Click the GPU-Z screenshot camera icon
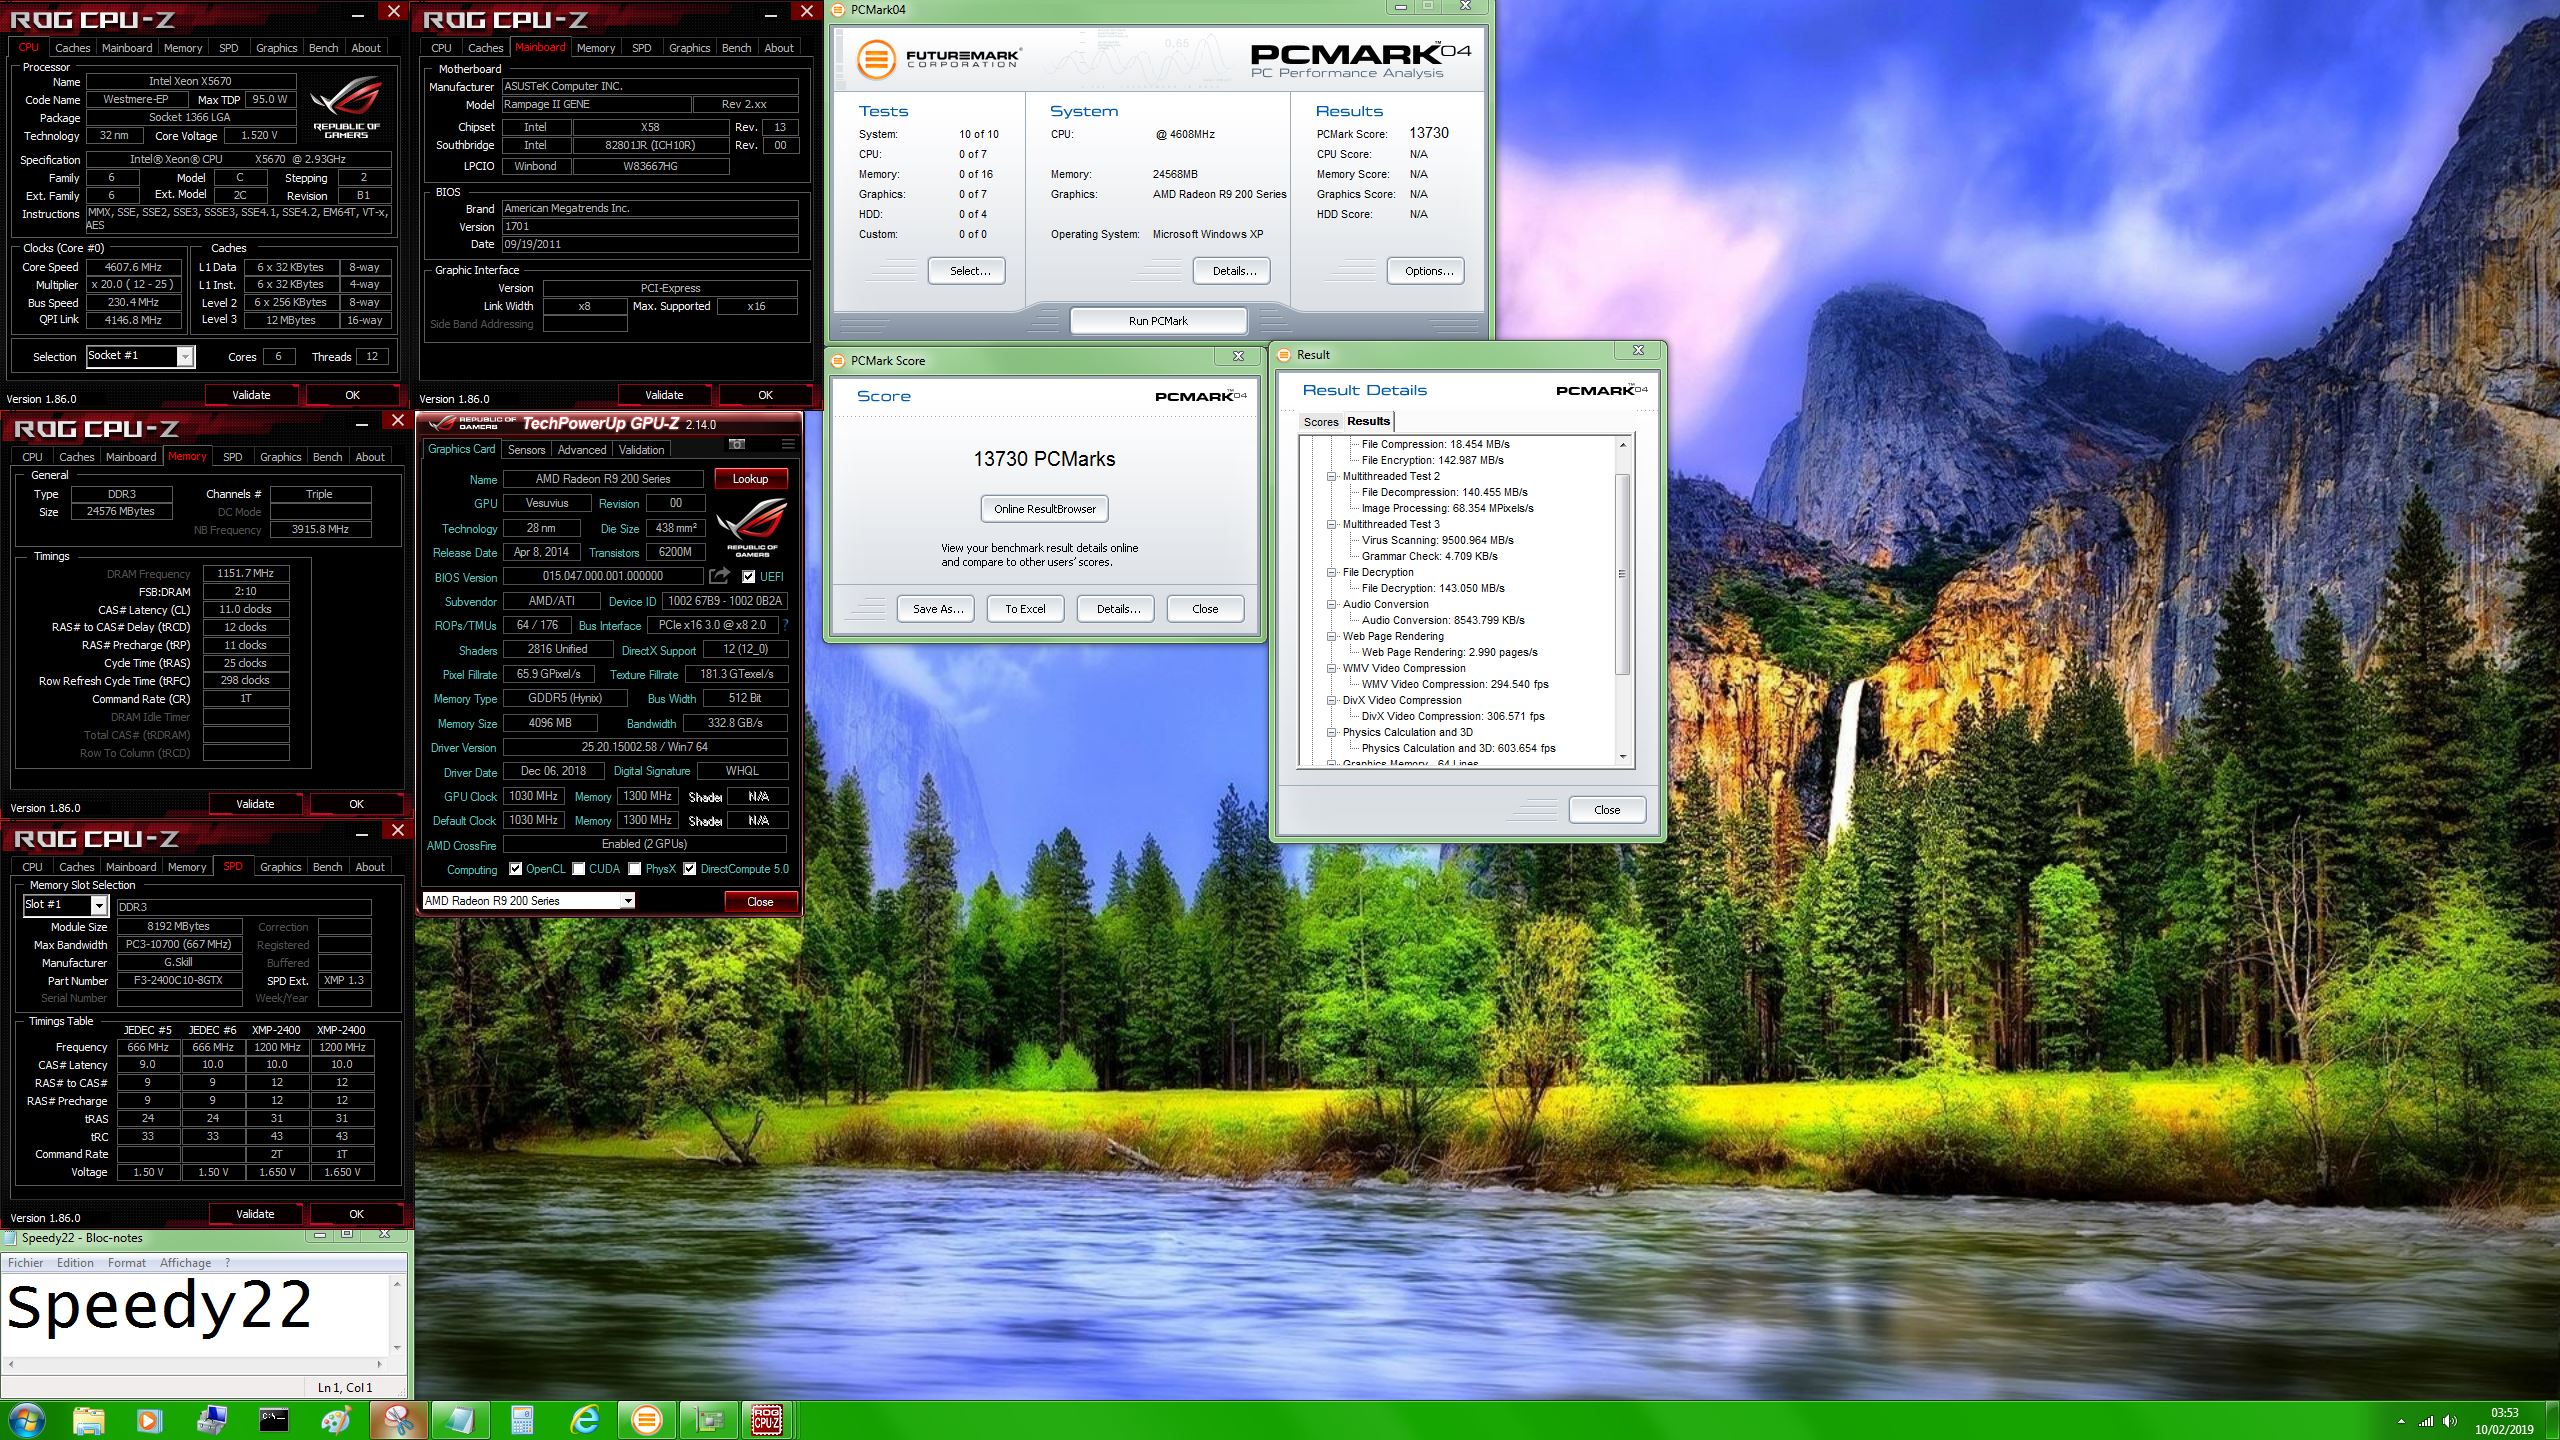Viewport: 2560px width, 1440px height. (x=737, y=444)
